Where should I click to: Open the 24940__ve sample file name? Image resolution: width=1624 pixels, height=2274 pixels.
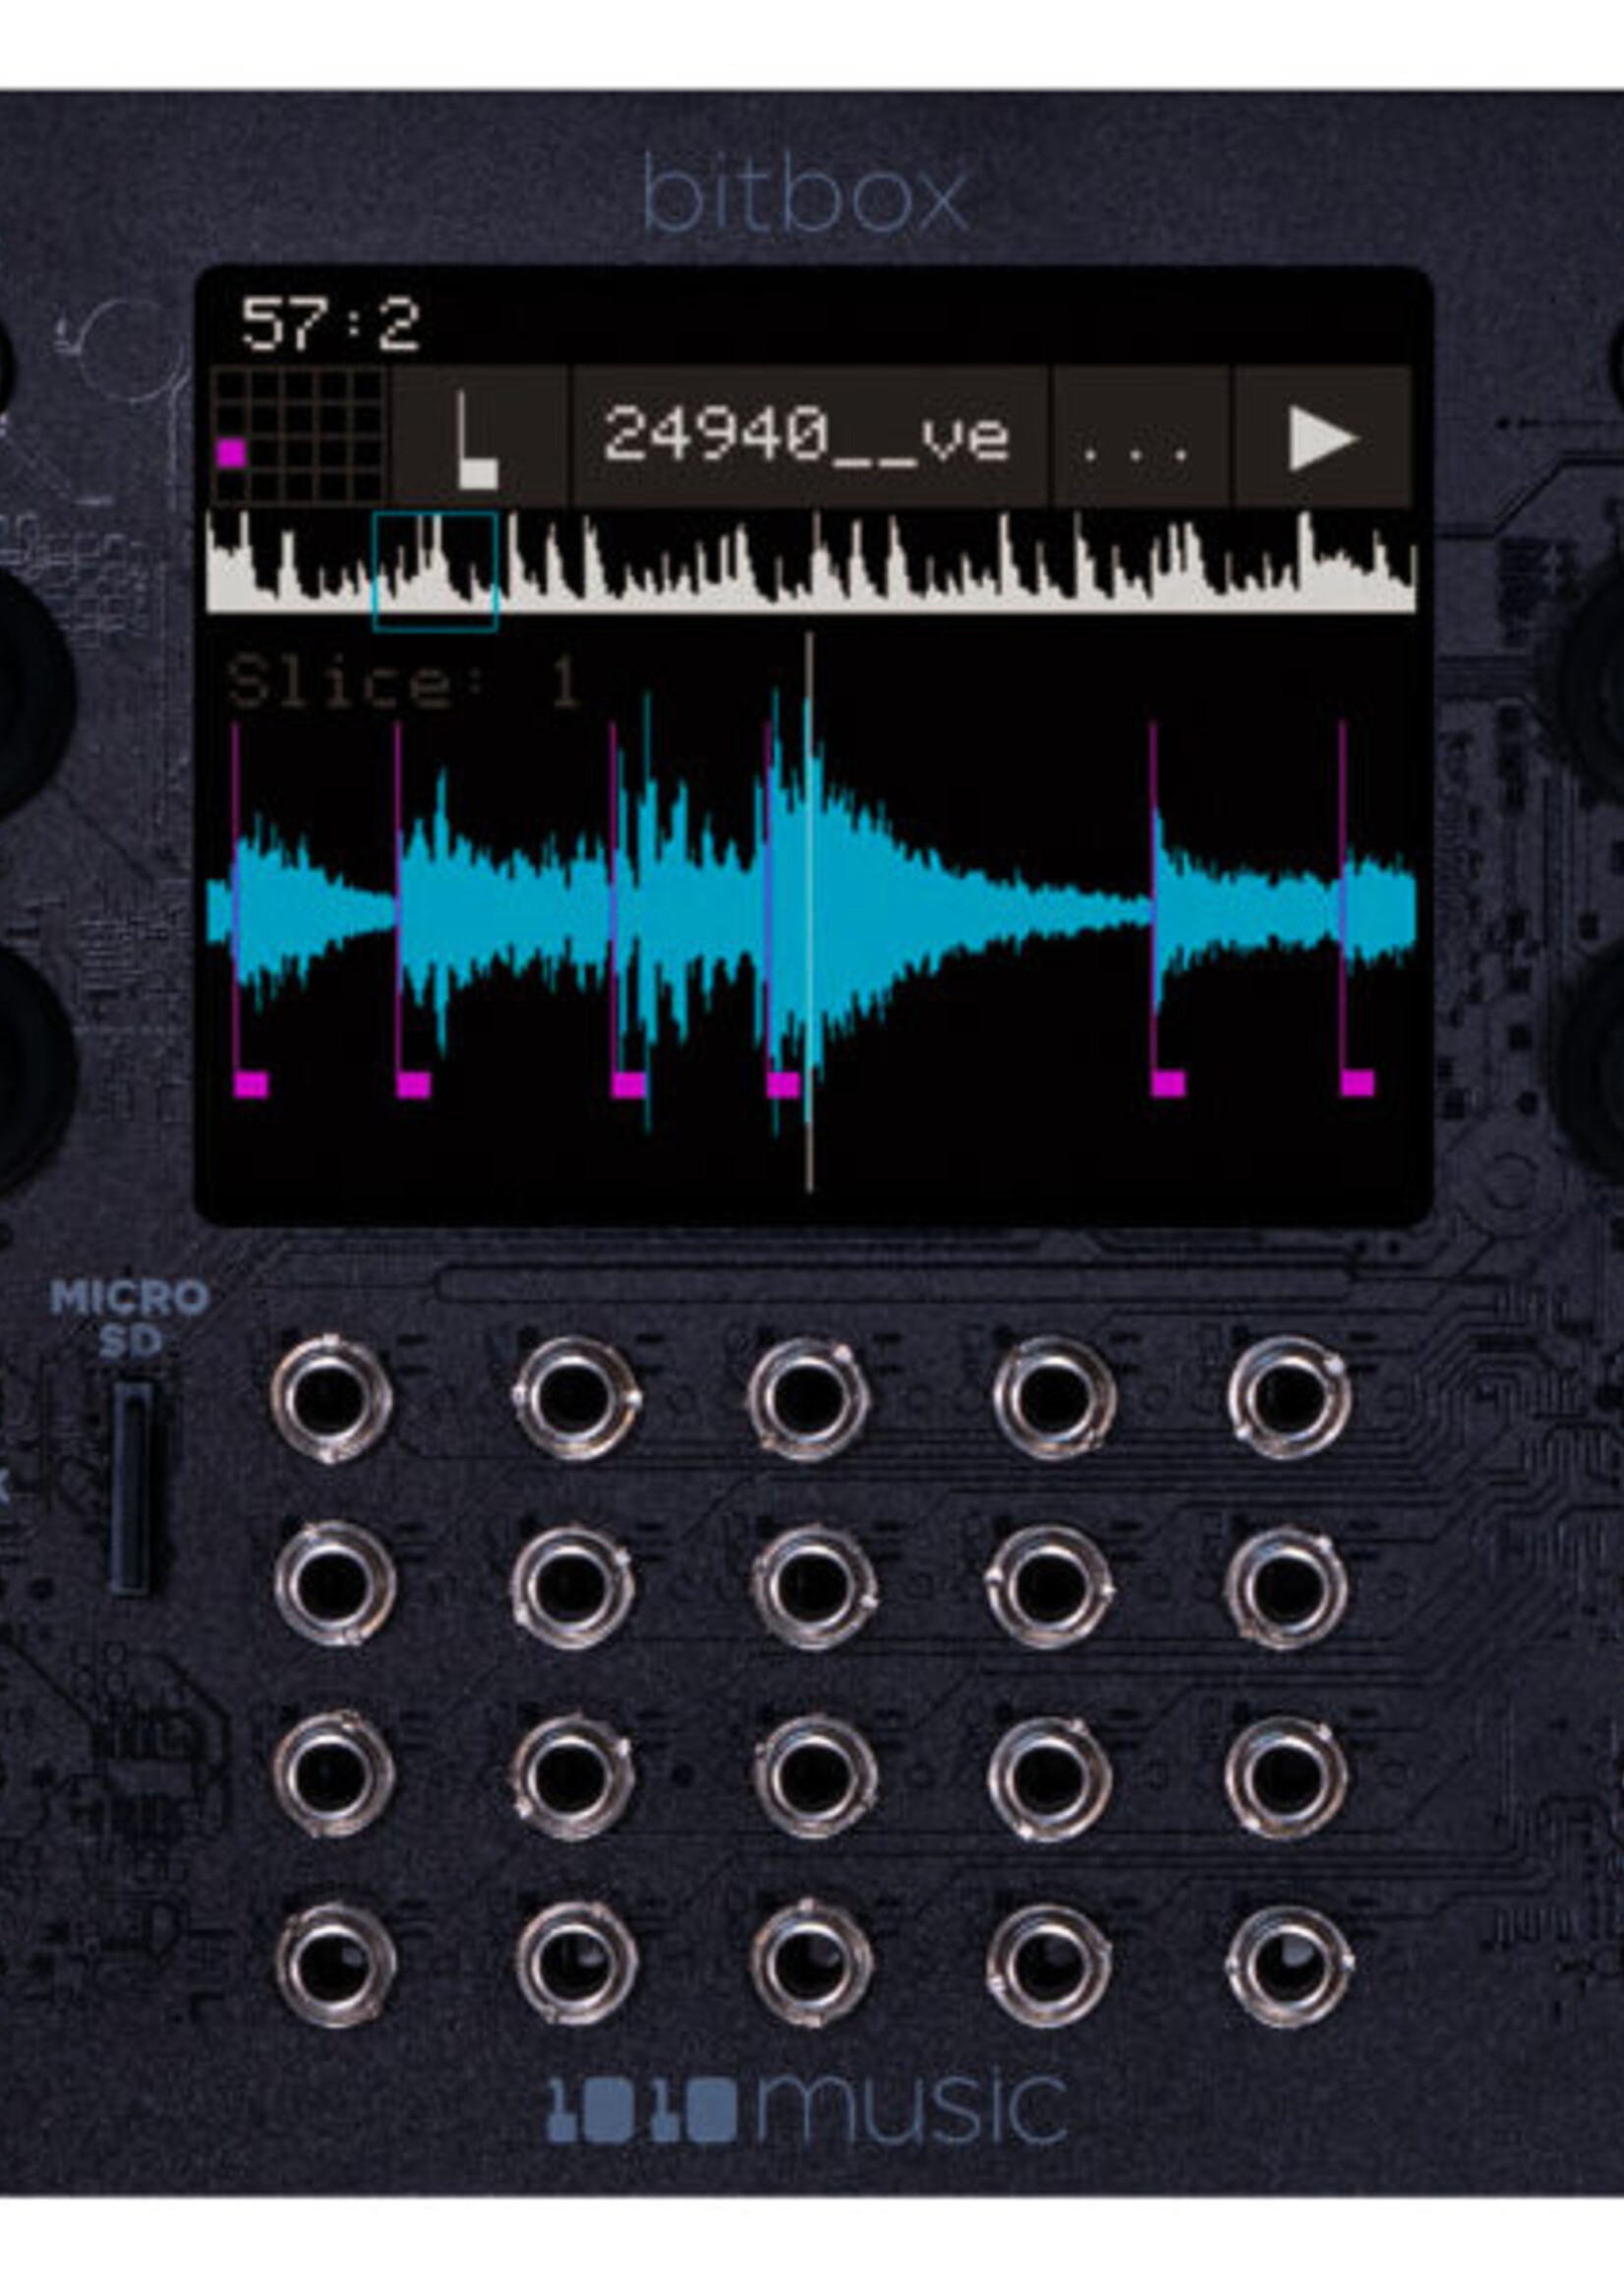tap(808, 436)
